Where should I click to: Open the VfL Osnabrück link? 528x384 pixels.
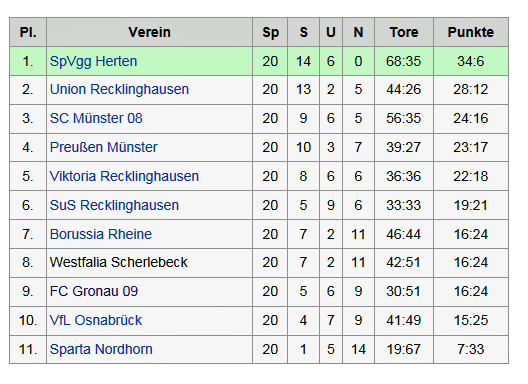tap(96, 321)
